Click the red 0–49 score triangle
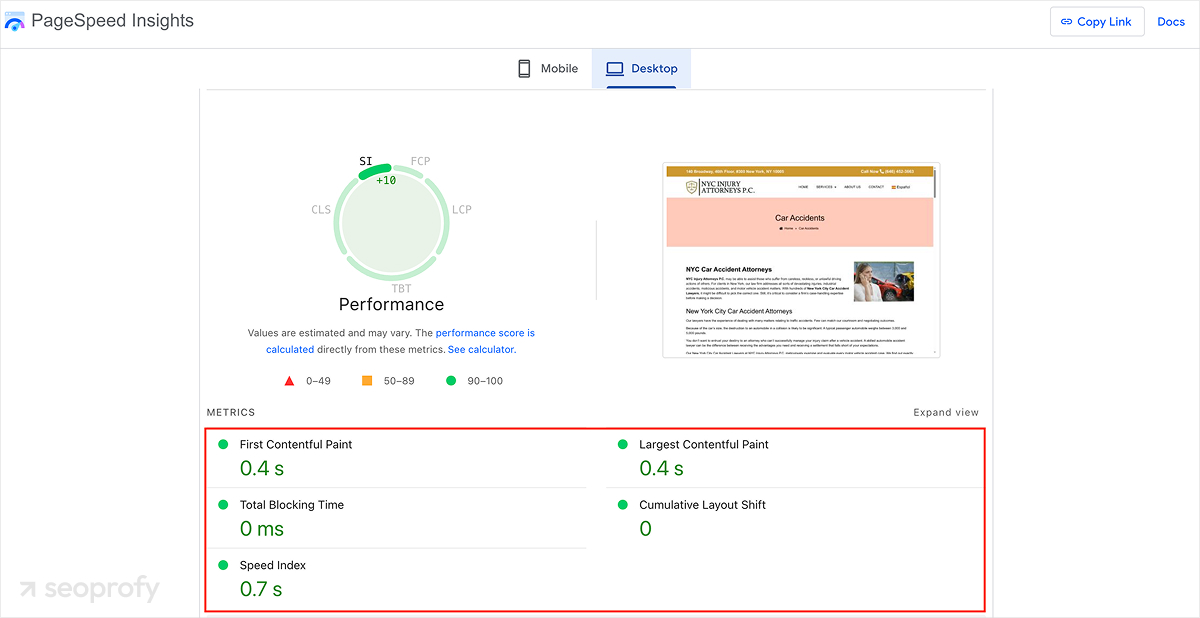This screenshot has height=618, width=1200. (289, 380)
